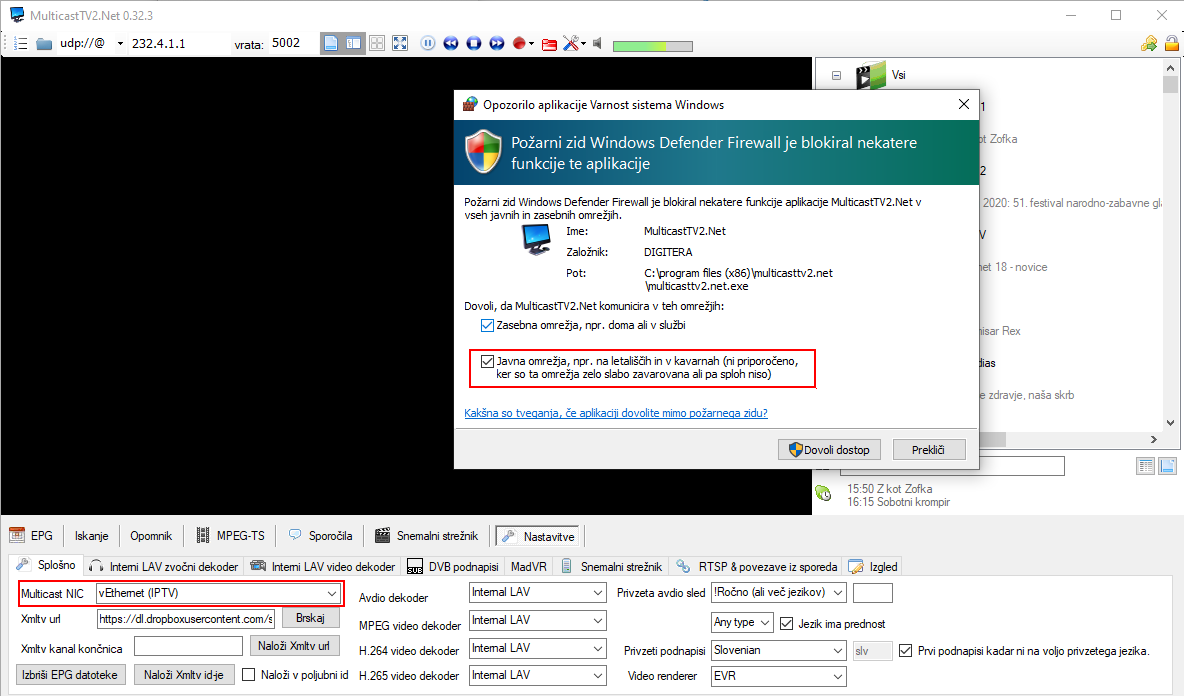Image resolution: width=1184 pixels, height=696 pixels.
Task: Toggle 'Prvi podnapisi' fallback checkbox
Action: 905,651
